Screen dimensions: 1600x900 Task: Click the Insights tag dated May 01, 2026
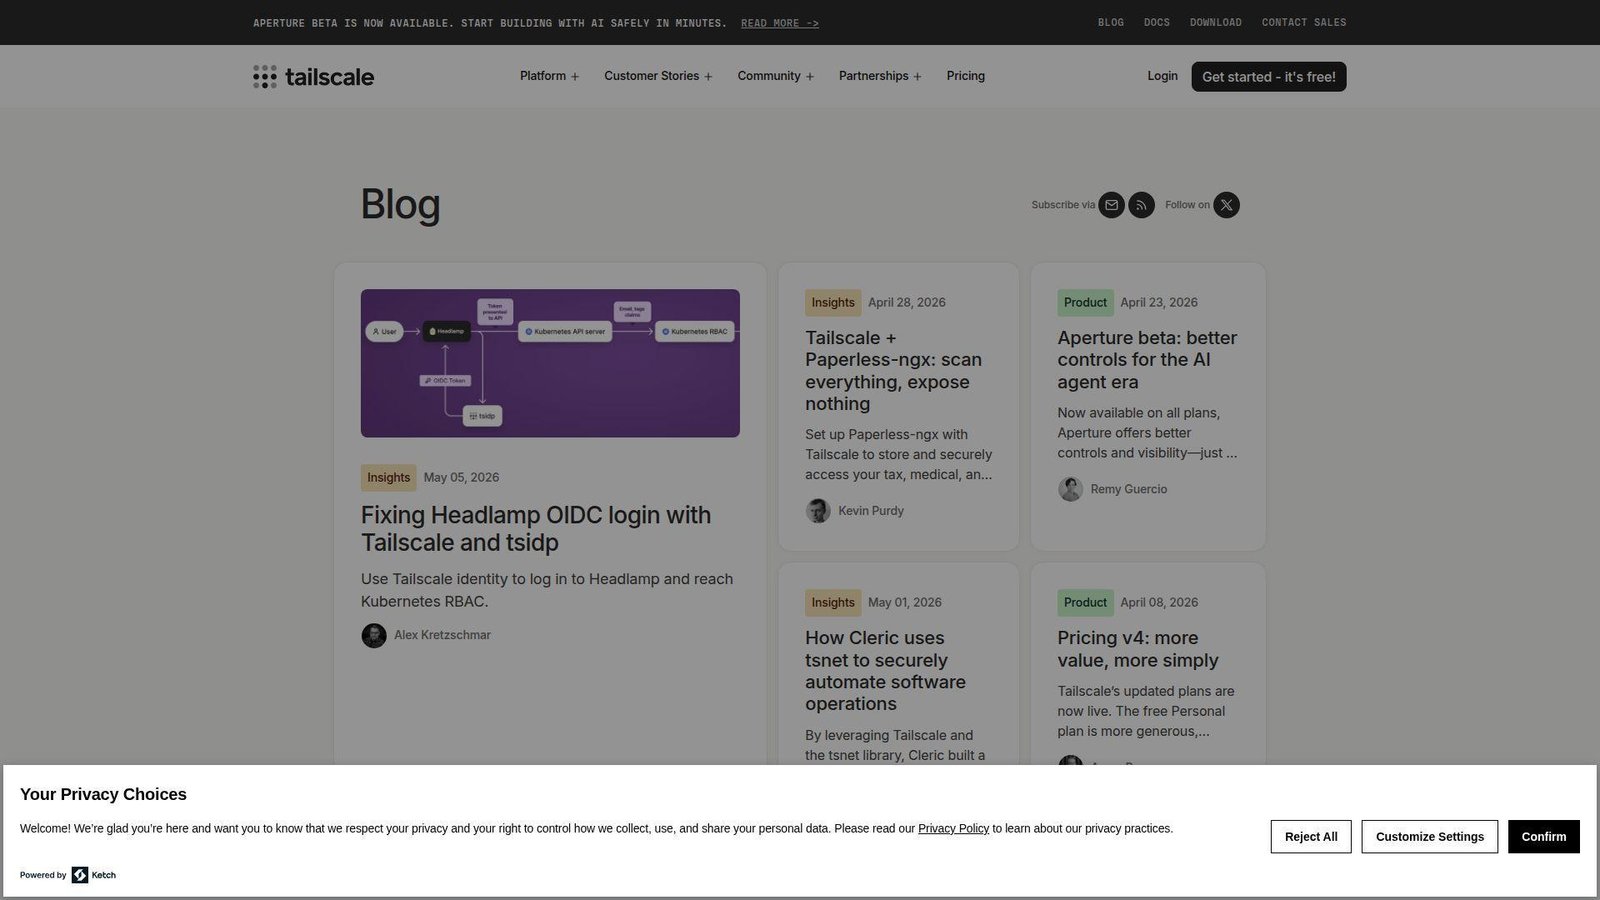click(833, 603)
